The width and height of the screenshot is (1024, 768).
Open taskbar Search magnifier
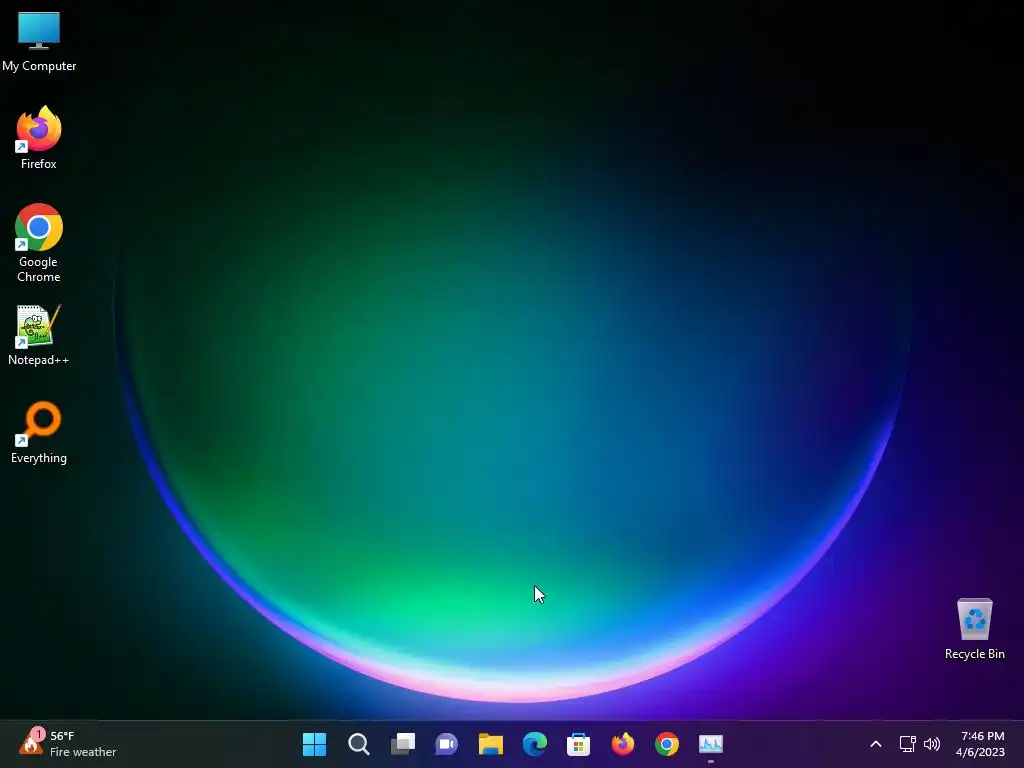359,744
